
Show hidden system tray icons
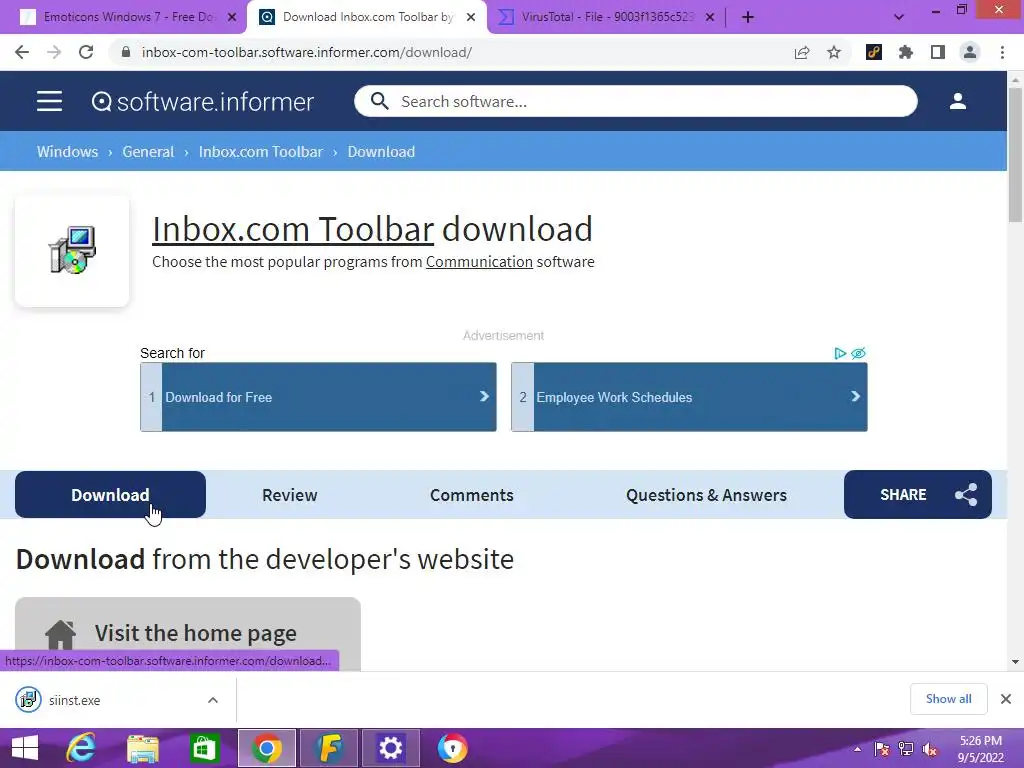click(857, 749)
